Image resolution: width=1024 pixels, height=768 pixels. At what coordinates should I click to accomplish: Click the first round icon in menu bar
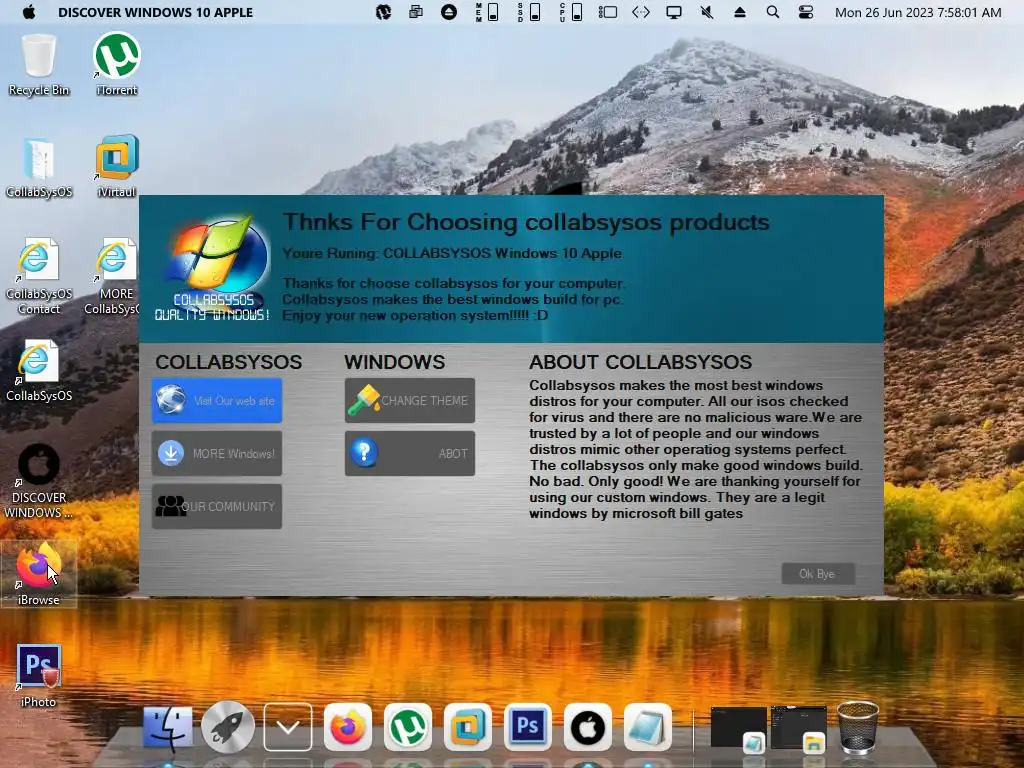pos(383,12)
